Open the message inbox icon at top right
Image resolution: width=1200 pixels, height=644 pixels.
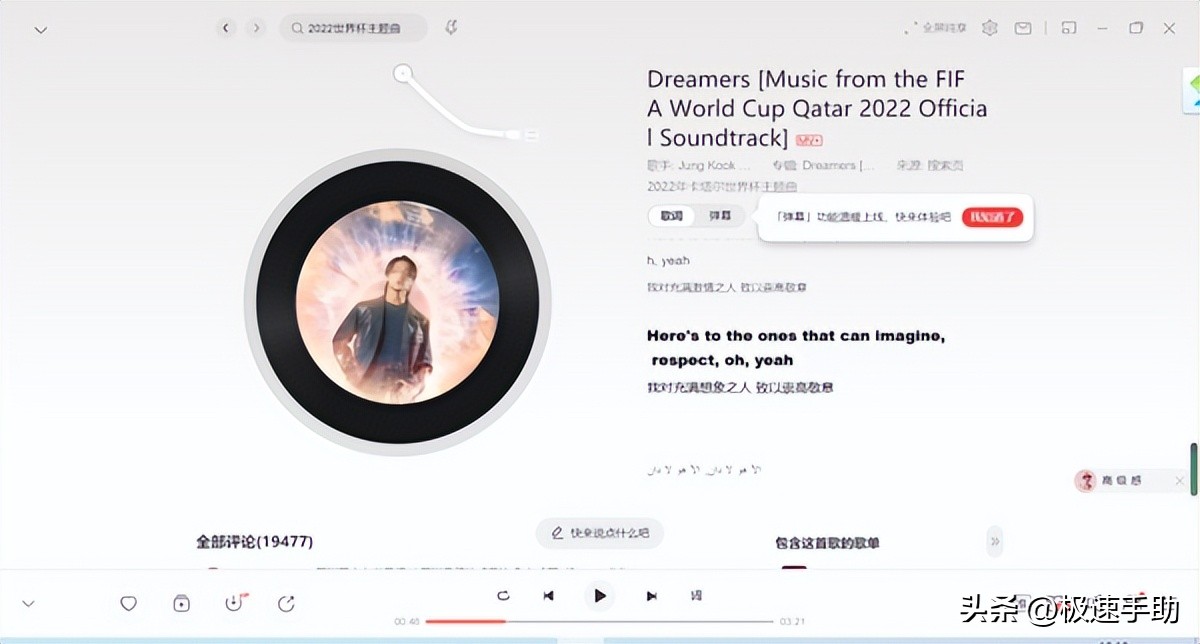pyautogui.click(x=1023, y=28)
